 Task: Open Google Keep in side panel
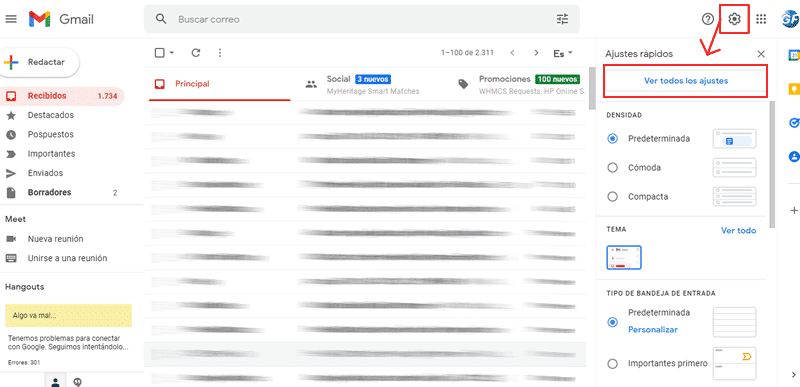pos(794,89)
